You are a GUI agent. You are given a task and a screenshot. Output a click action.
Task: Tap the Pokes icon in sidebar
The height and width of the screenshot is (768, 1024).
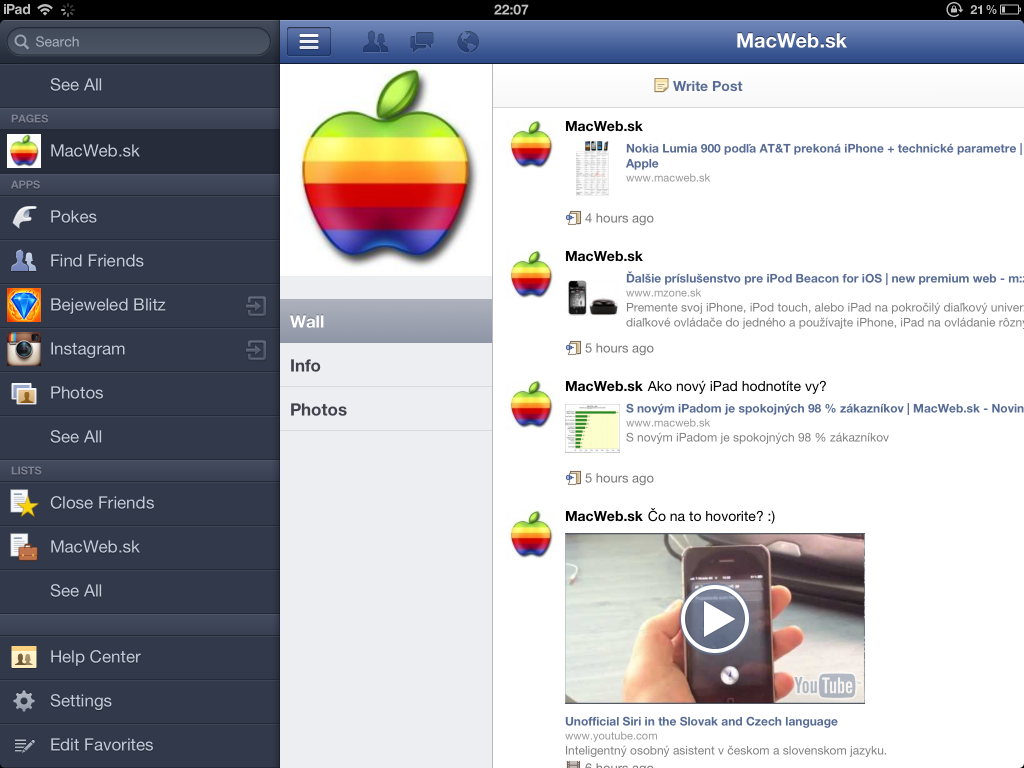tap(24, 217)
